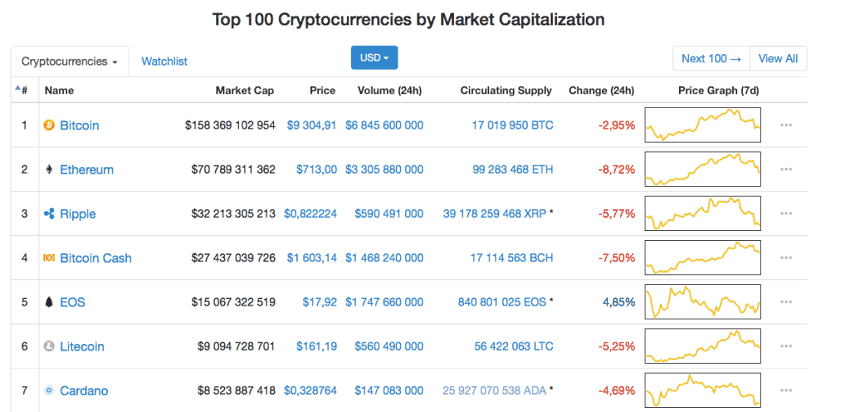Open the three-dot menu for Bitcoin row
This screenshot has height=412, width=850.
[x=786, y=126]
